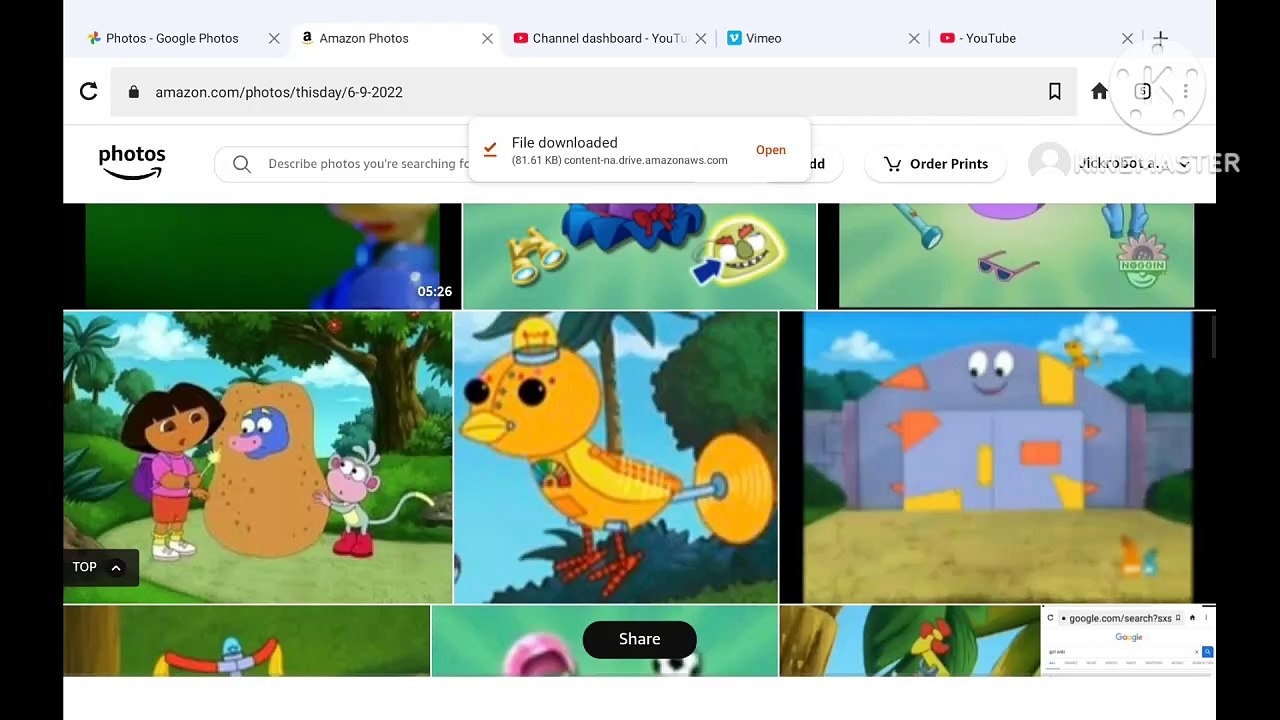Viewport: 1280px width, 720px height.
Task: Open the browser three-dot menu
Action: click(1186, 92)
